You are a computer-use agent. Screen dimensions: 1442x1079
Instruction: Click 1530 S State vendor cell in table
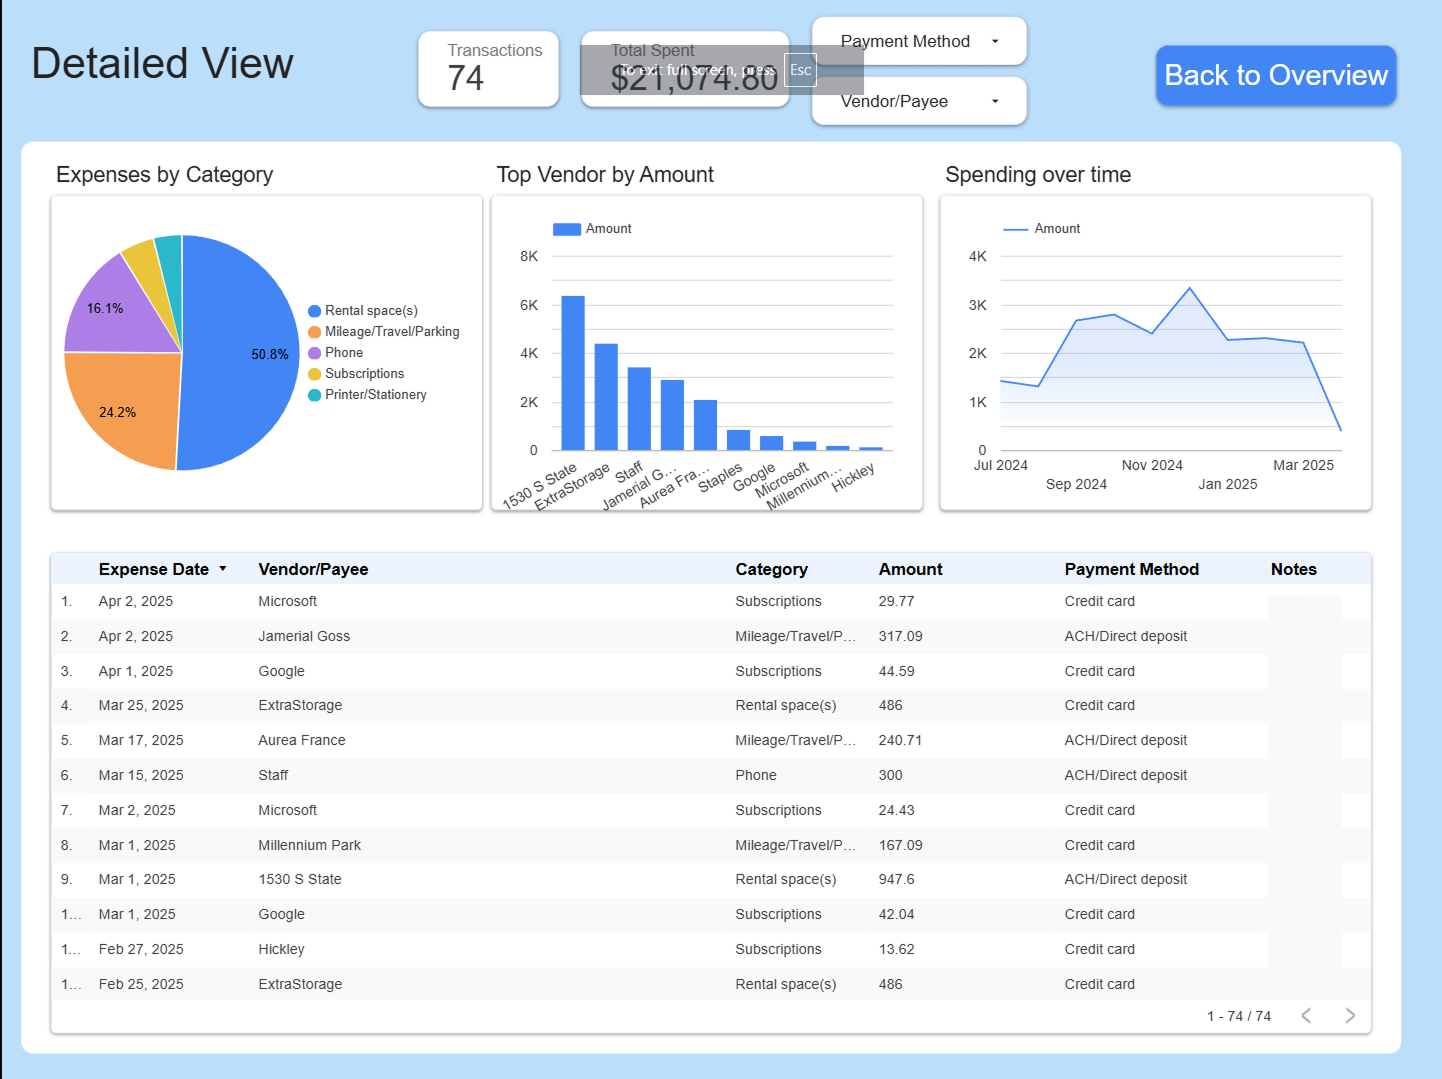coord(300,879)
